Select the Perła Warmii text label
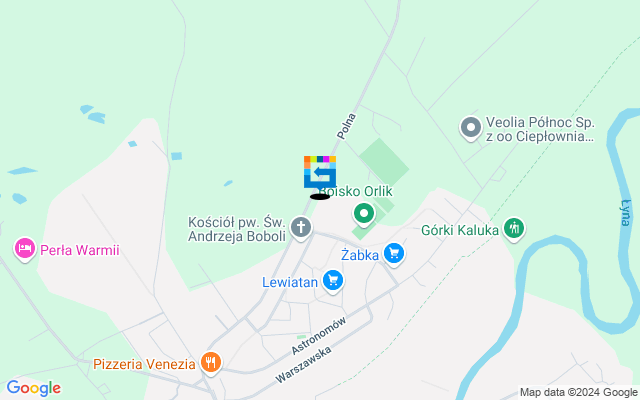This screenshot has width=640, height=400. point(80,250)
